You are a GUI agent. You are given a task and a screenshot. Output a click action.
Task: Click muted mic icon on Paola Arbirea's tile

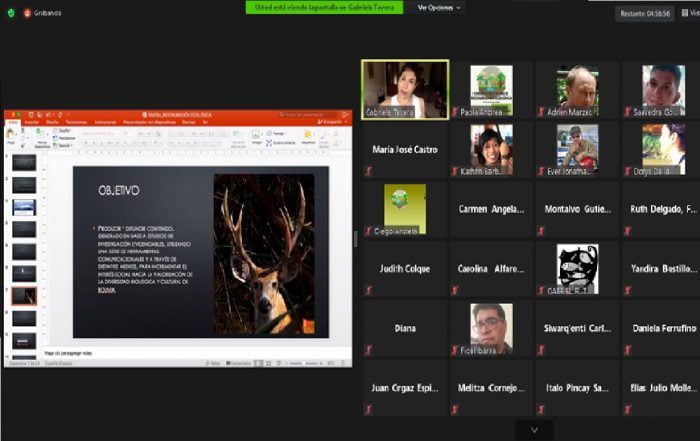(x=455, y=113)
